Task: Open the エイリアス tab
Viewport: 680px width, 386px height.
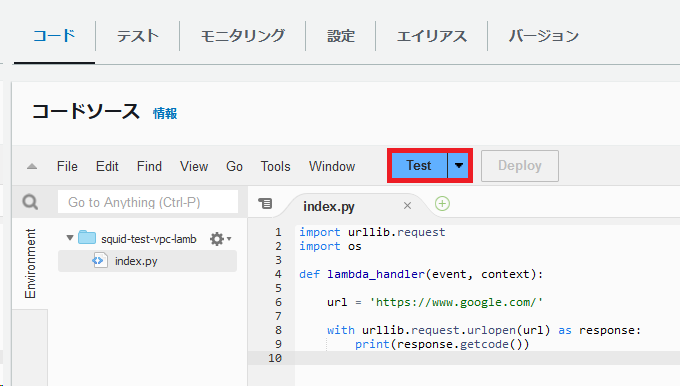Action: click(432, 36)
